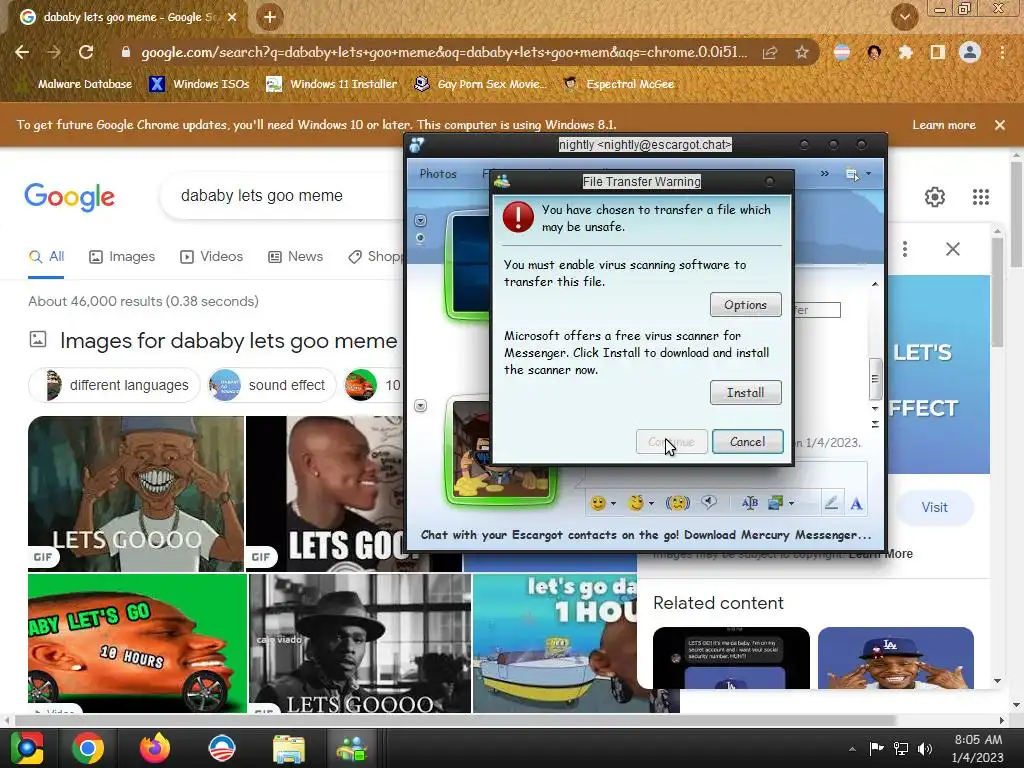Click the webcam indicator below contact picture
The width and height of the screenshot is (1024, 768).
click(421, 238)
